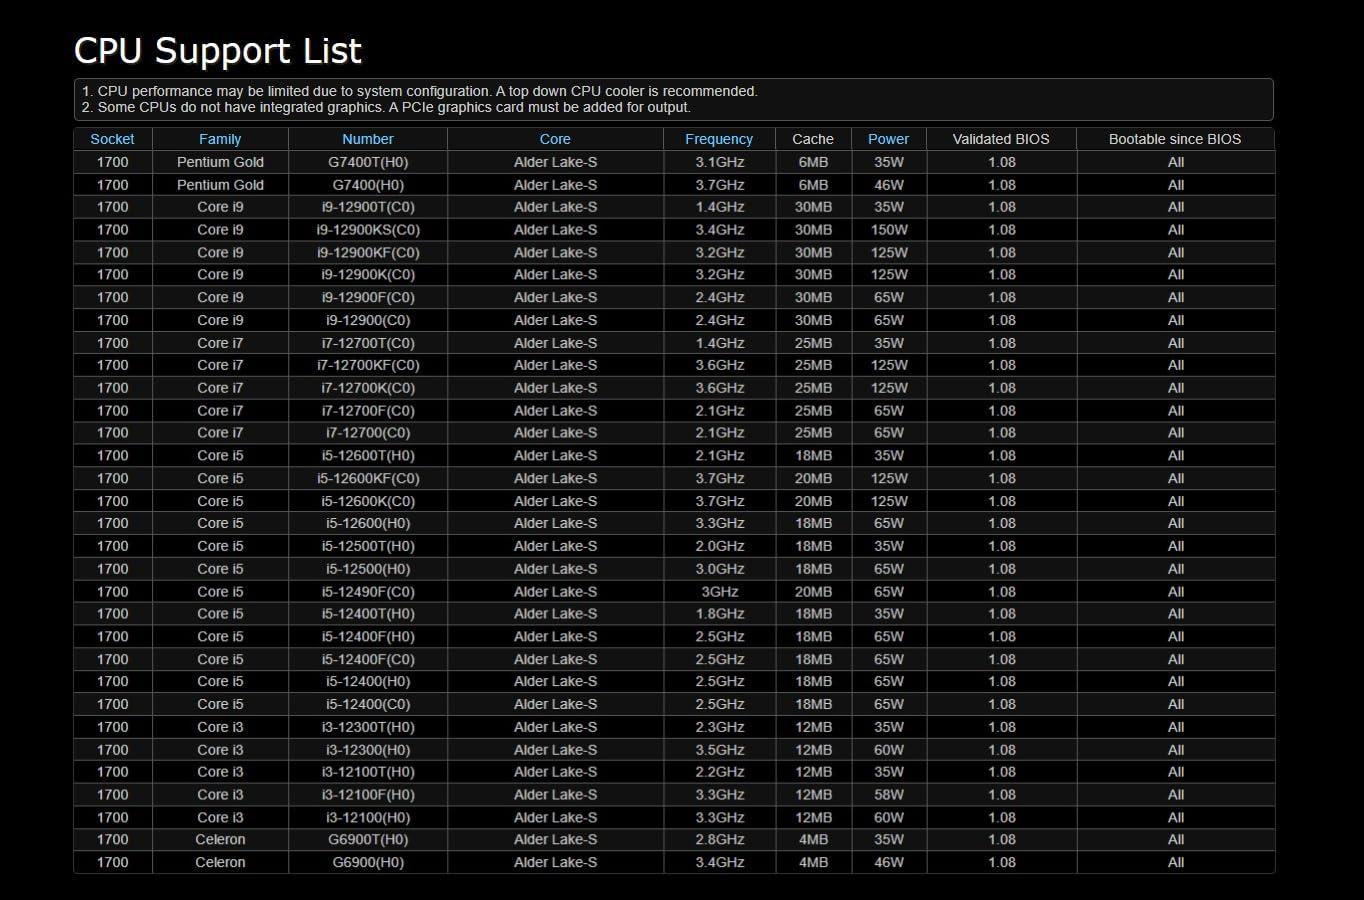Select the G6900T(H0) Celeron model cell
Viewport: 1364px width, 900px height.
[x=368, y=840]
